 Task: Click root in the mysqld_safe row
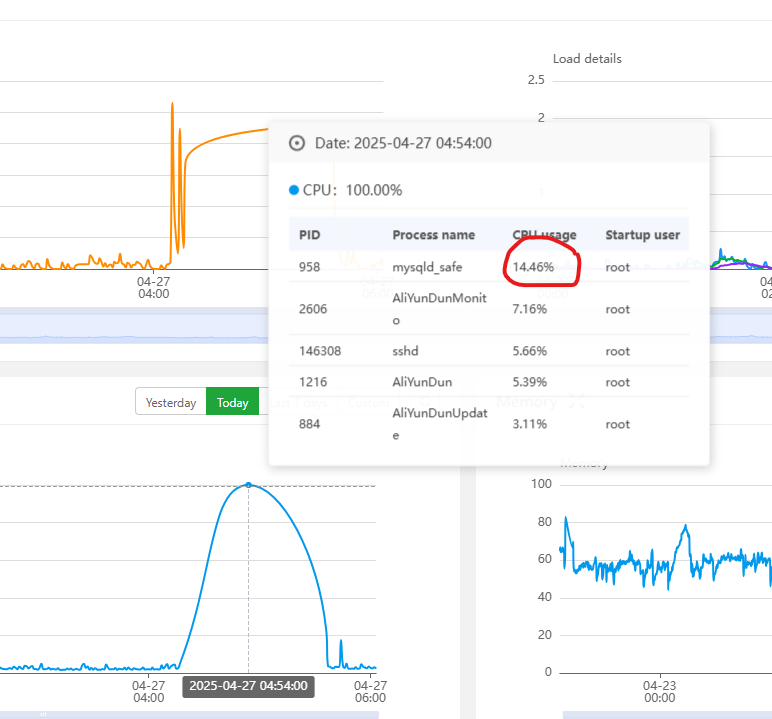click(617, 267)
